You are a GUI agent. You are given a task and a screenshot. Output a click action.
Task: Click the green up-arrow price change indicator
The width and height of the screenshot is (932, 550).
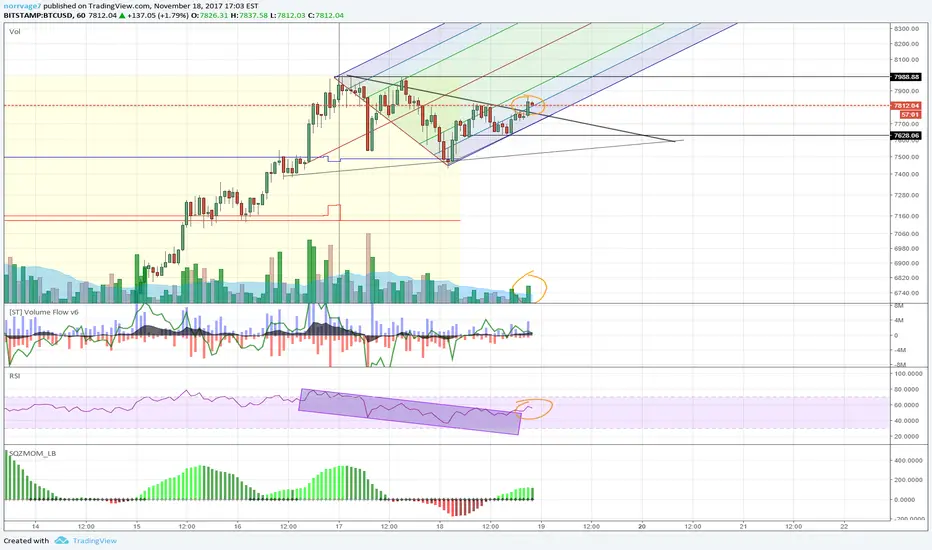click(x=122, y=15)
